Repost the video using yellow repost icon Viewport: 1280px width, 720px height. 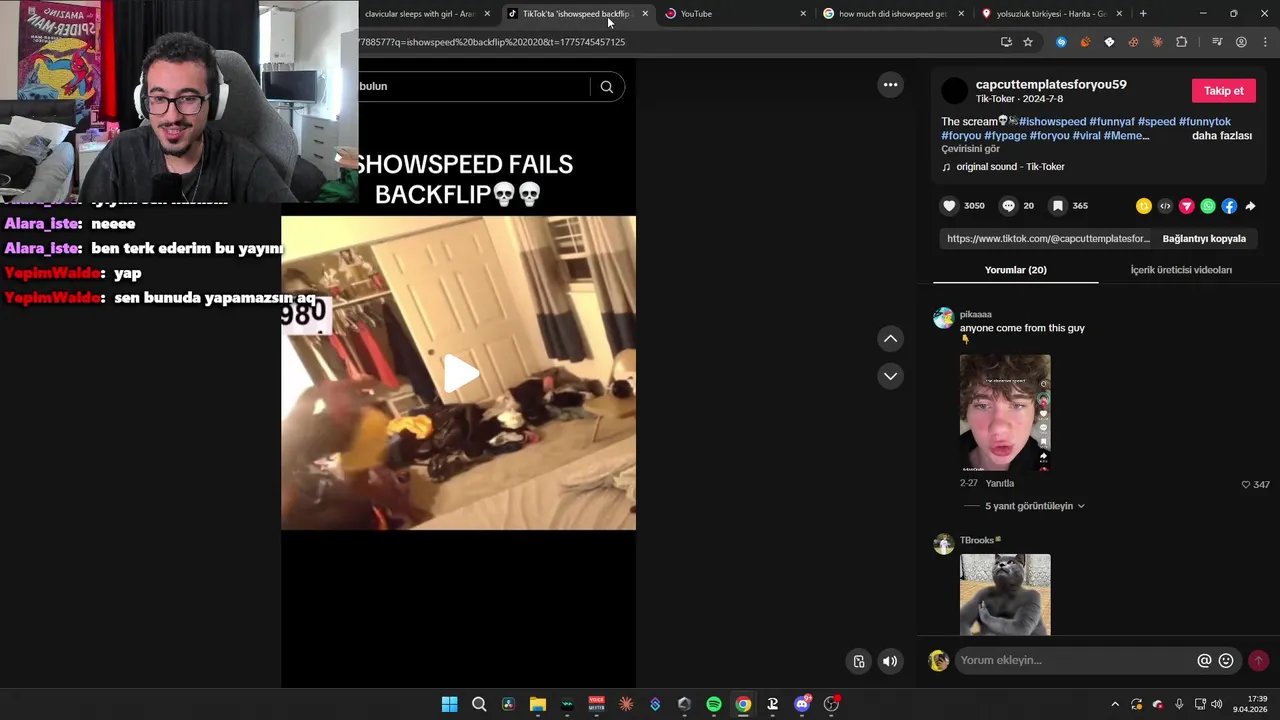coord(1144,206)
